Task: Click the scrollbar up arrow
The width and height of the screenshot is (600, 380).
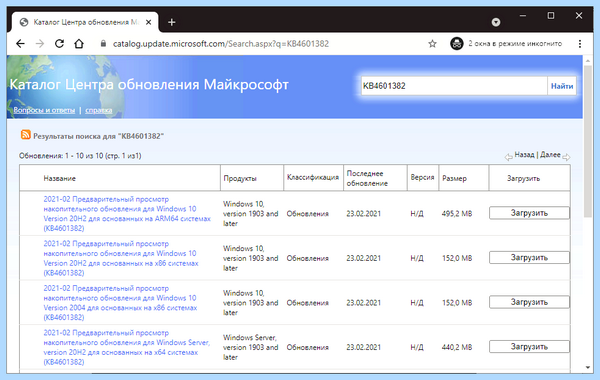Action: [x=588, y=60]
